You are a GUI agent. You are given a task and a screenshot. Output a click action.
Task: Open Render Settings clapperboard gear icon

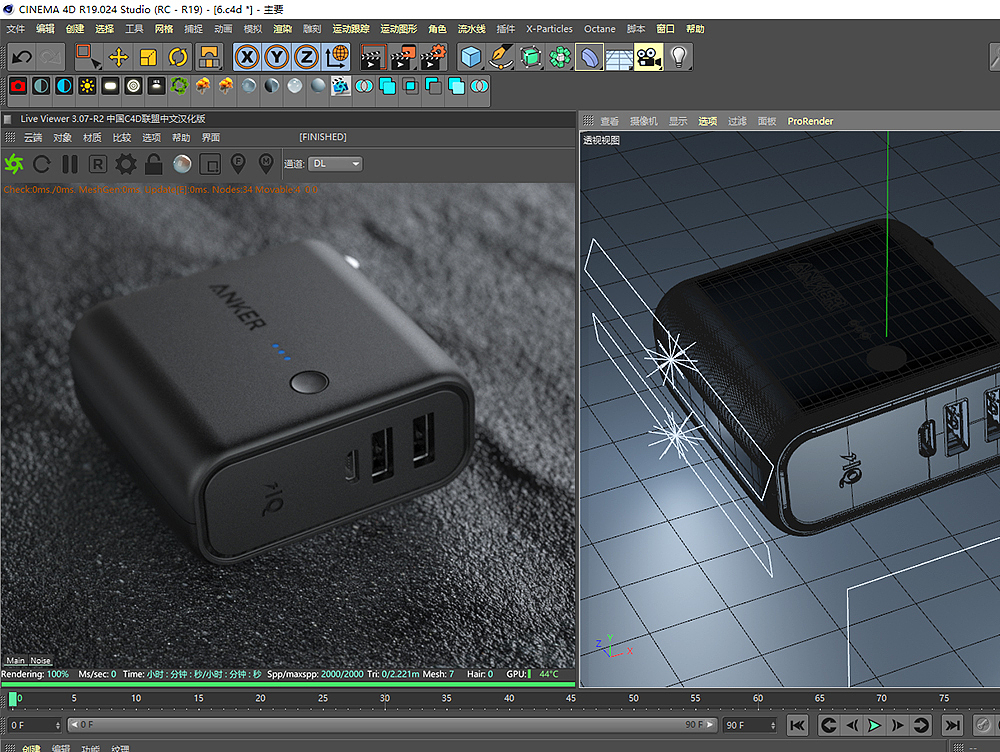[433, 57]
